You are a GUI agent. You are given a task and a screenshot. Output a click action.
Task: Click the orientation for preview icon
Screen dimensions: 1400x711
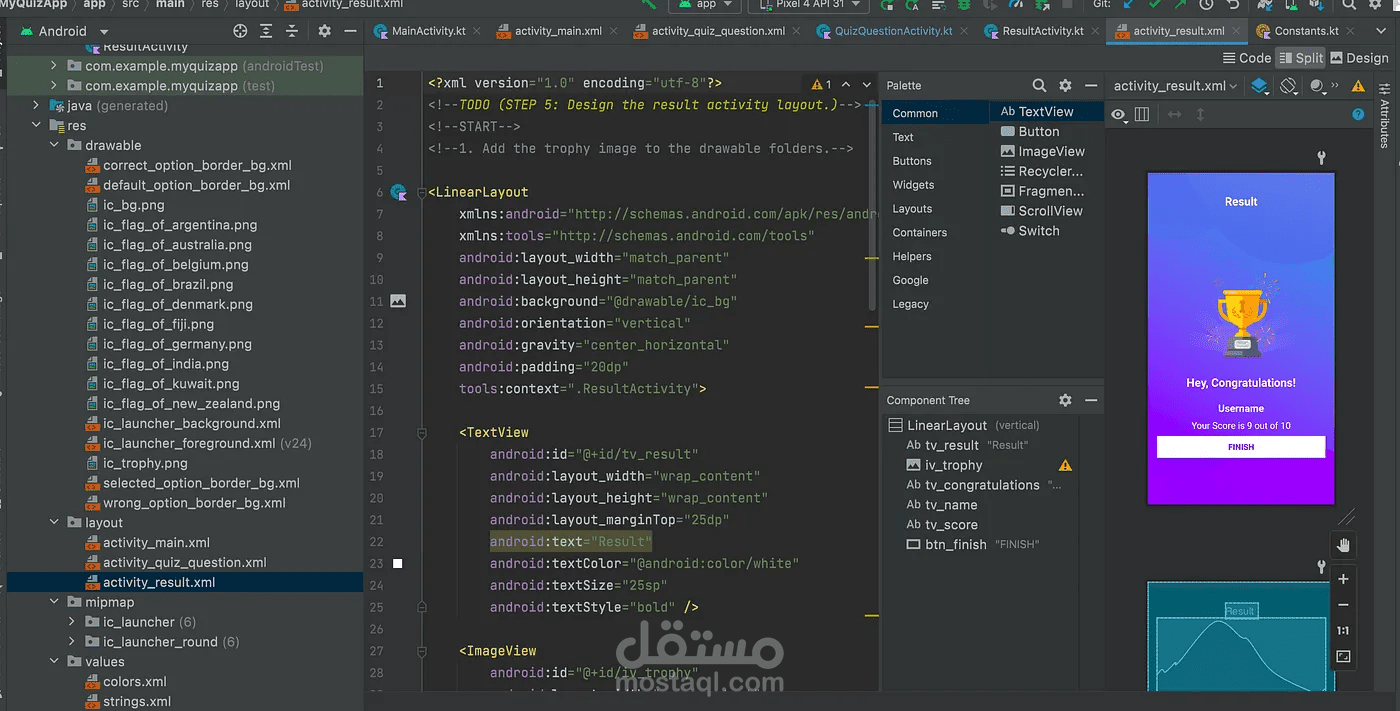[1290, 86]
